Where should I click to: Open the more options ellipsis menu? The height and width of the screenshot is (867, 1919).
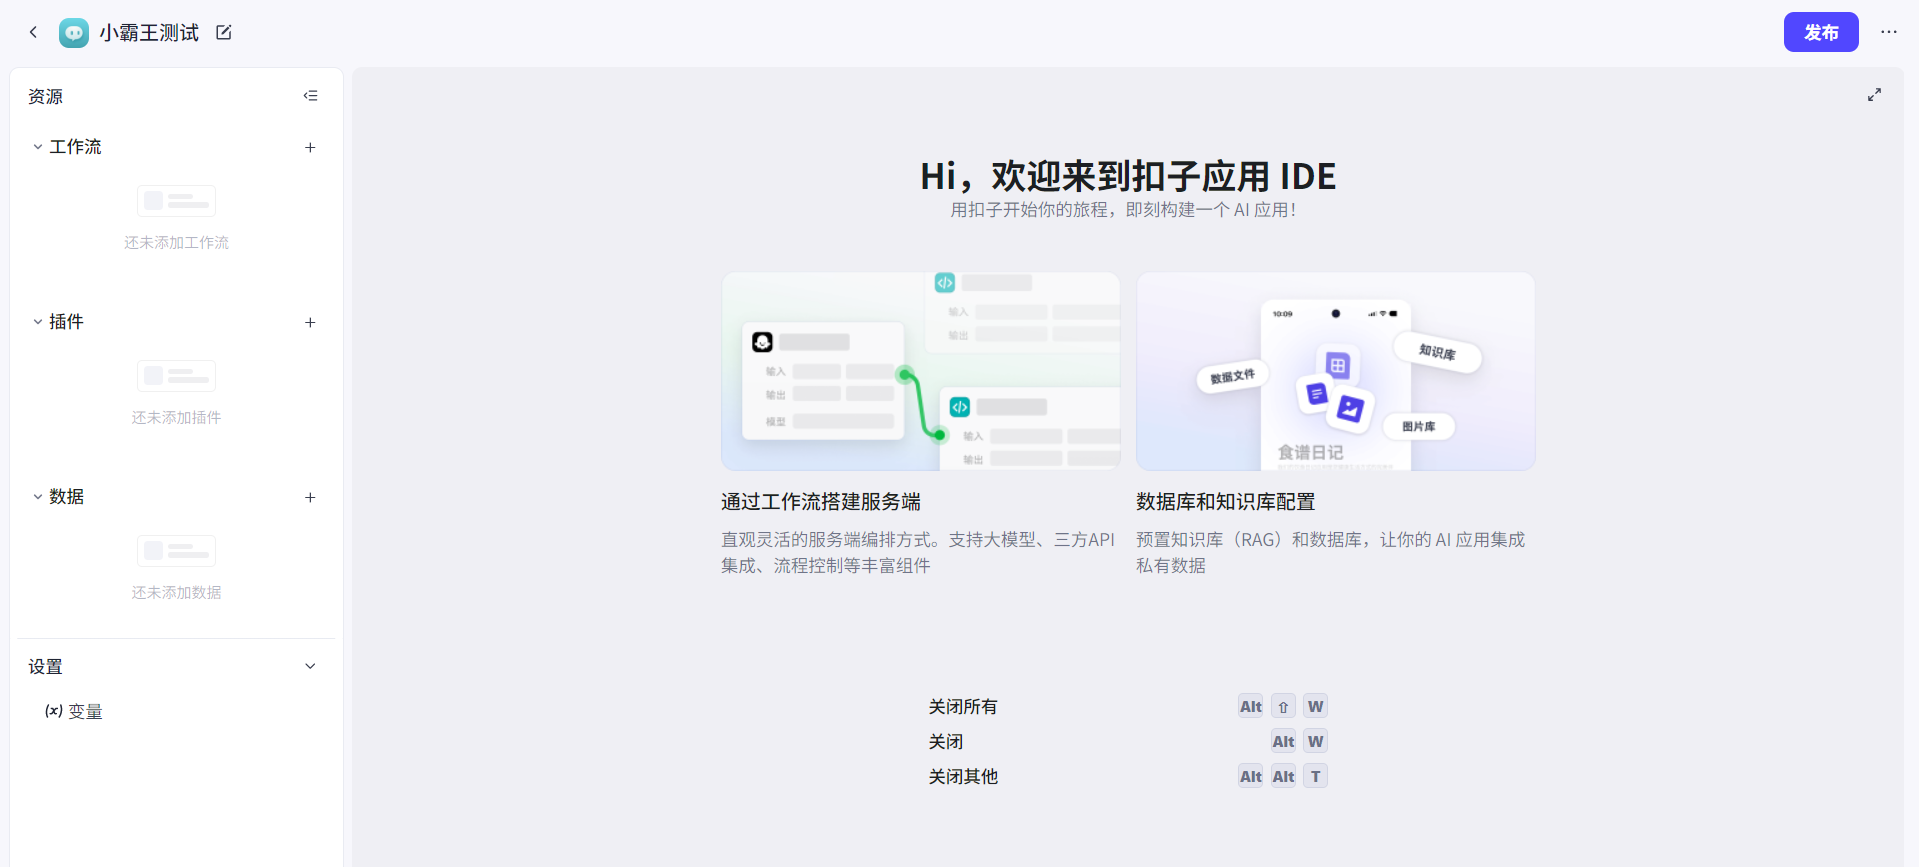tap(1888, 32)
